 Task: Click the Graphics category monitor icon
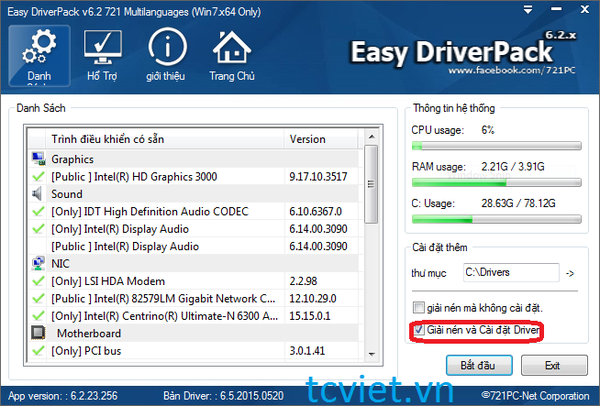pos(38,159)
